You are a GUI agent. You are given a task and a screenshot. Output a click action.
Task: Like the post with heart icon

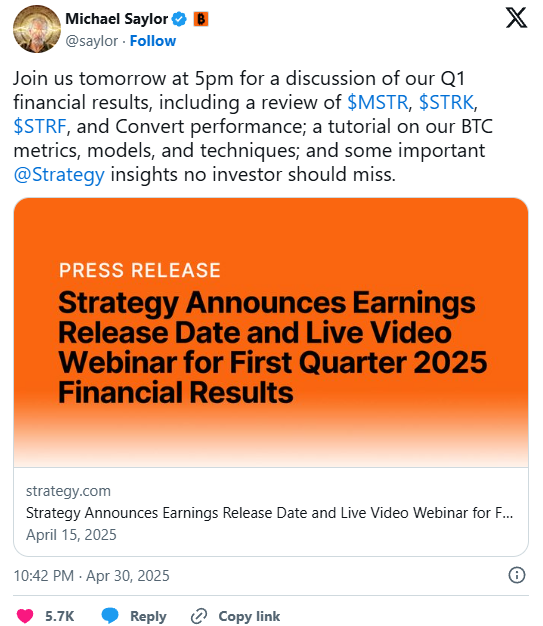point(25,616)
